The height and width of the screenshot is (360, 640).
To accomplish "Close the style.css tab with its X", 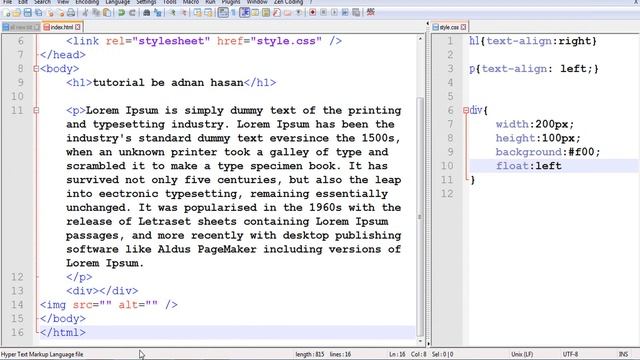I will [x=463, y=27].
